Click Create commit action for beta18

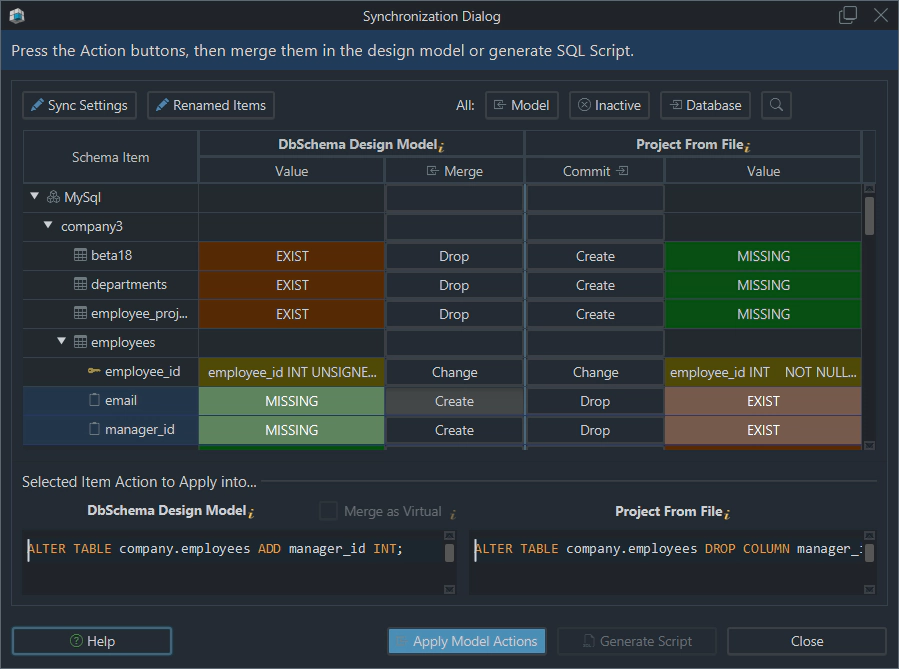pos(595,256)
